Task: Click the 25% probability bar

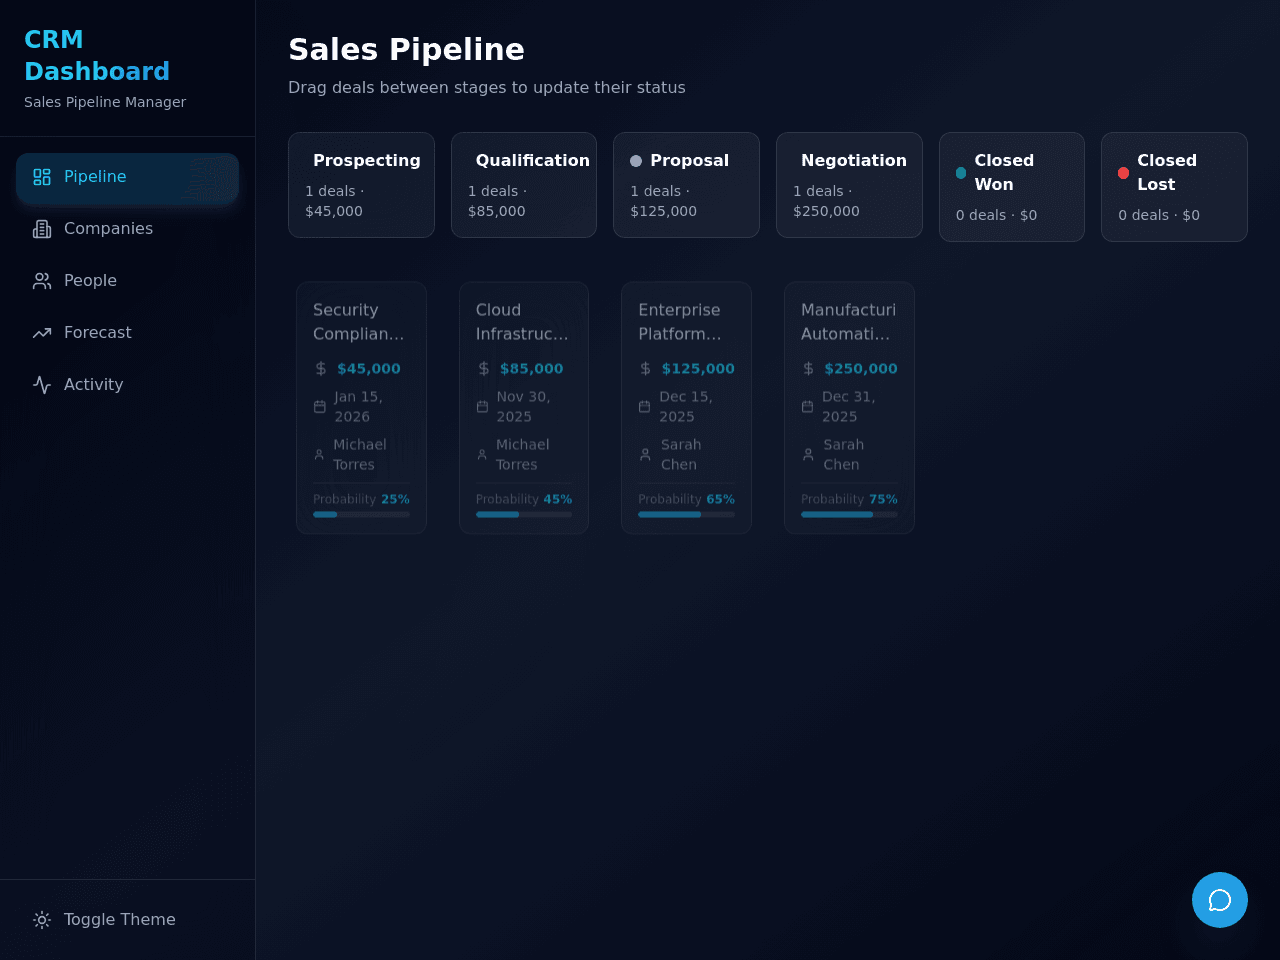Action: [361, 514]
